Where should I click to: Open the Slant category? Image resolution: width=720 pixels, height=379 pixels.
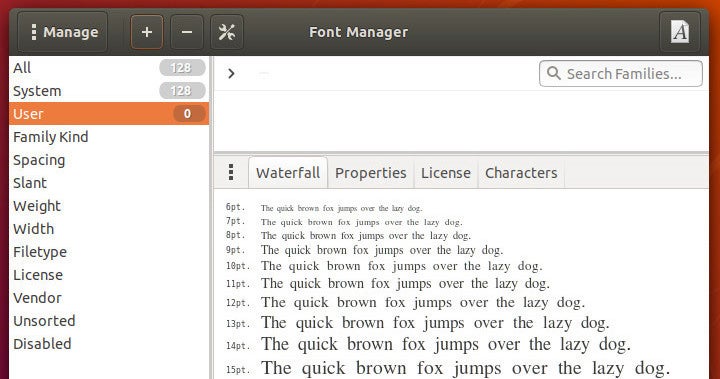(109, 182)
